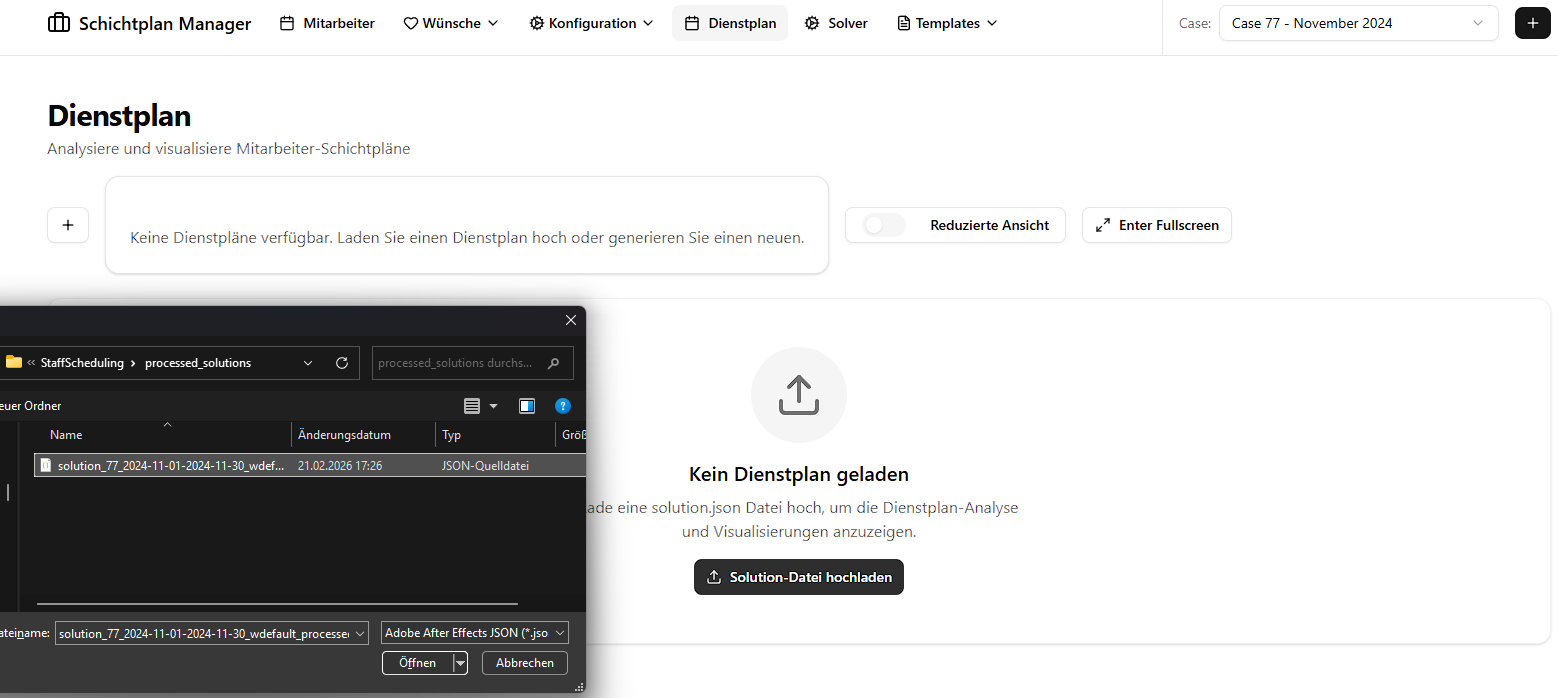Screen dimensions: 1558x698
Task: Click Enter Fullscreen button
Action: click(x=1156, y=225)
